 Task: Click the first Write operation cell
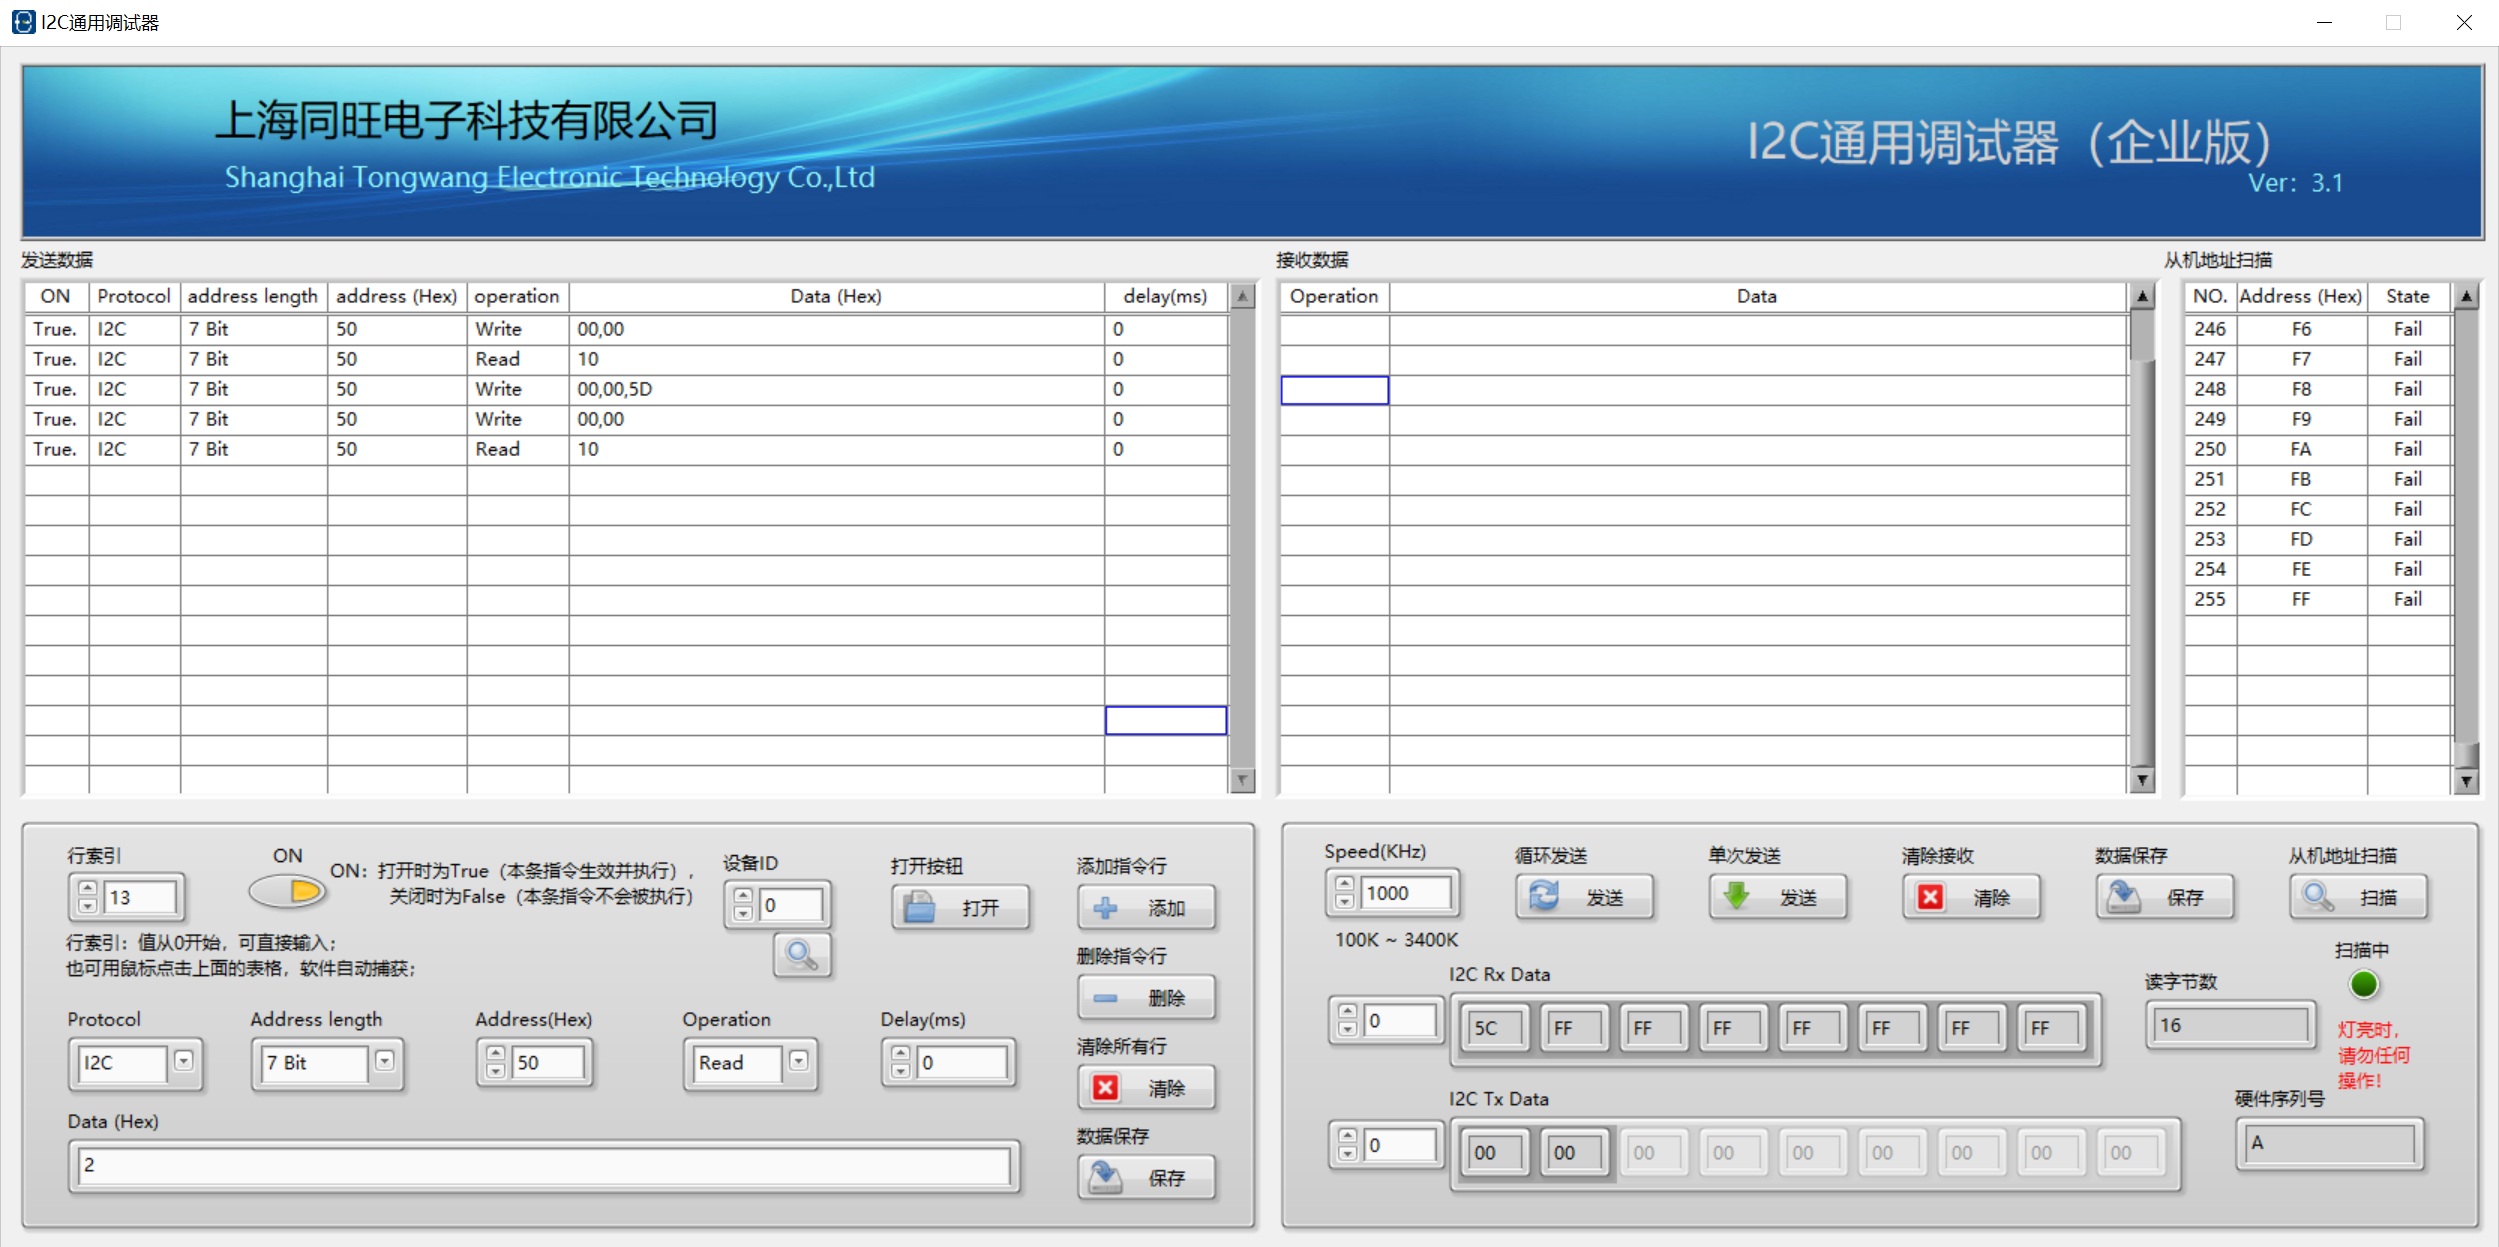coord(517,329)
